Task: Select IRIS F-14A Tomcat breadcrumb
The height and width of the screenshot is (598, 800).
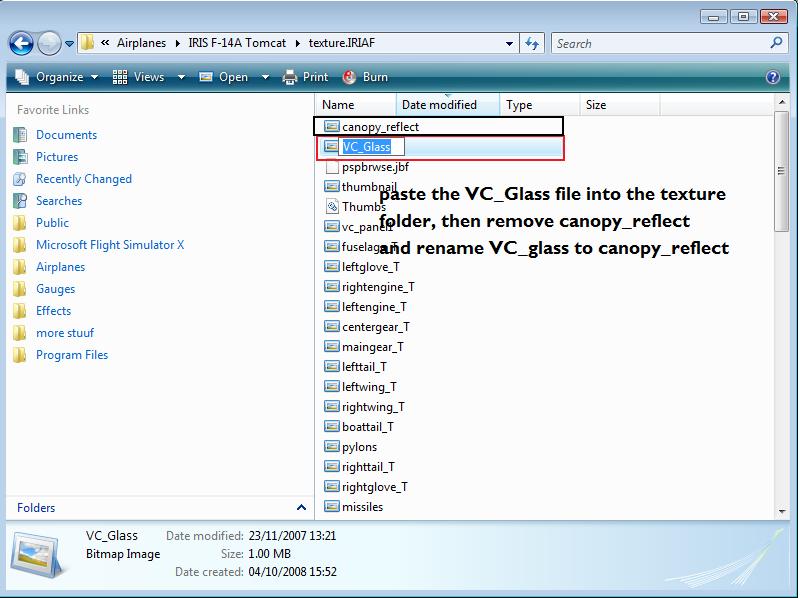Action: (x=237, y=43)
